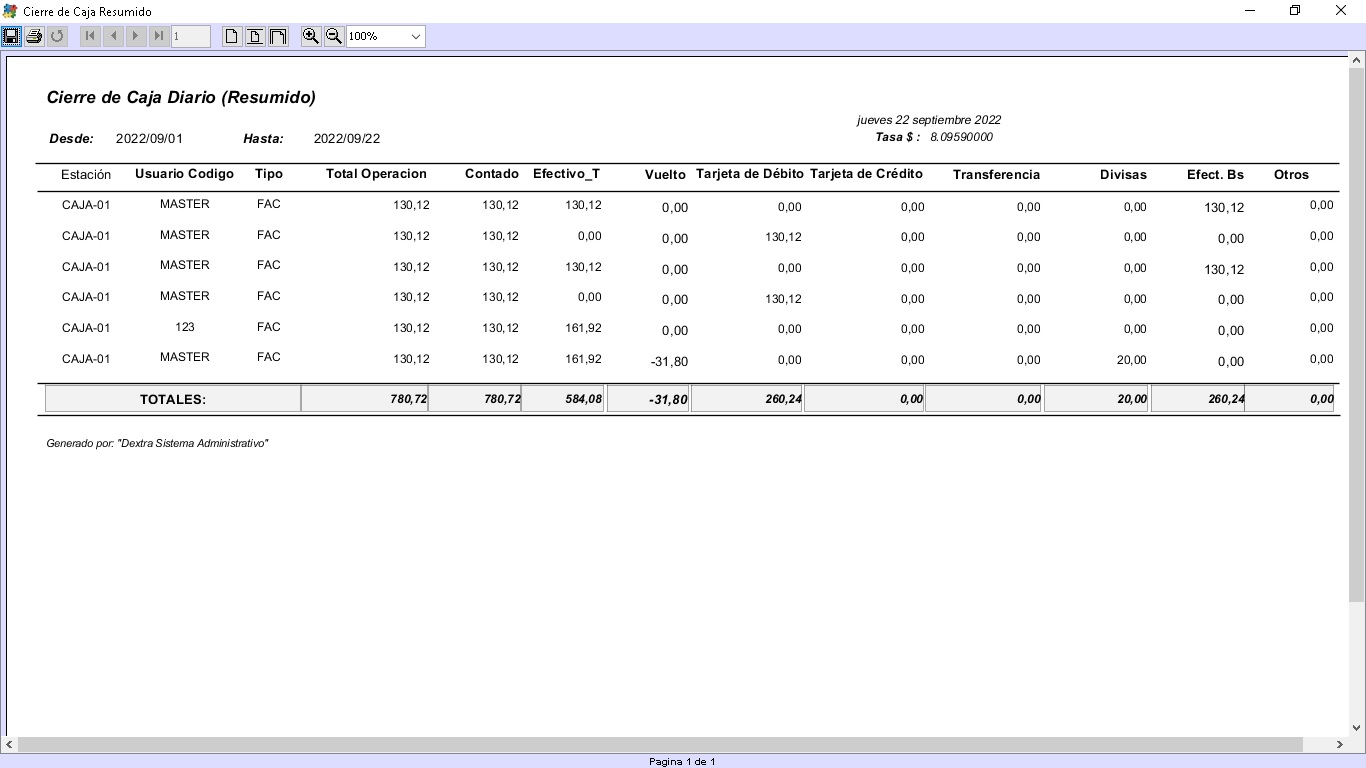Click the 'Contado' column header
The width and height of the screenshot is (1366, 768).
click(492, 174)
